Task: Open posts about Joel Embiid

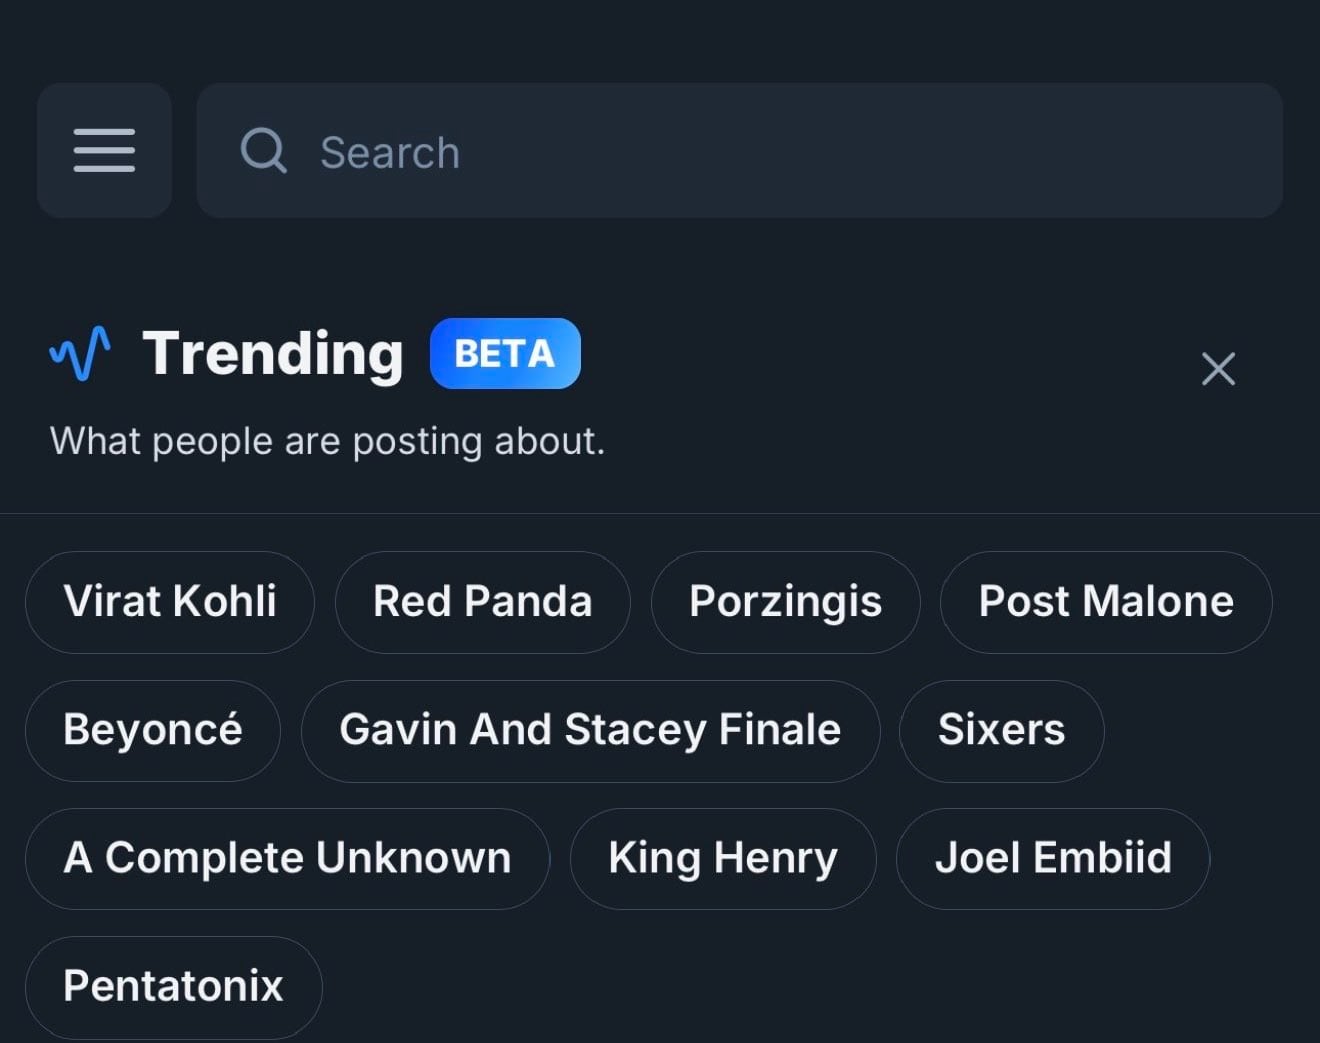Action: point(1054,858)
